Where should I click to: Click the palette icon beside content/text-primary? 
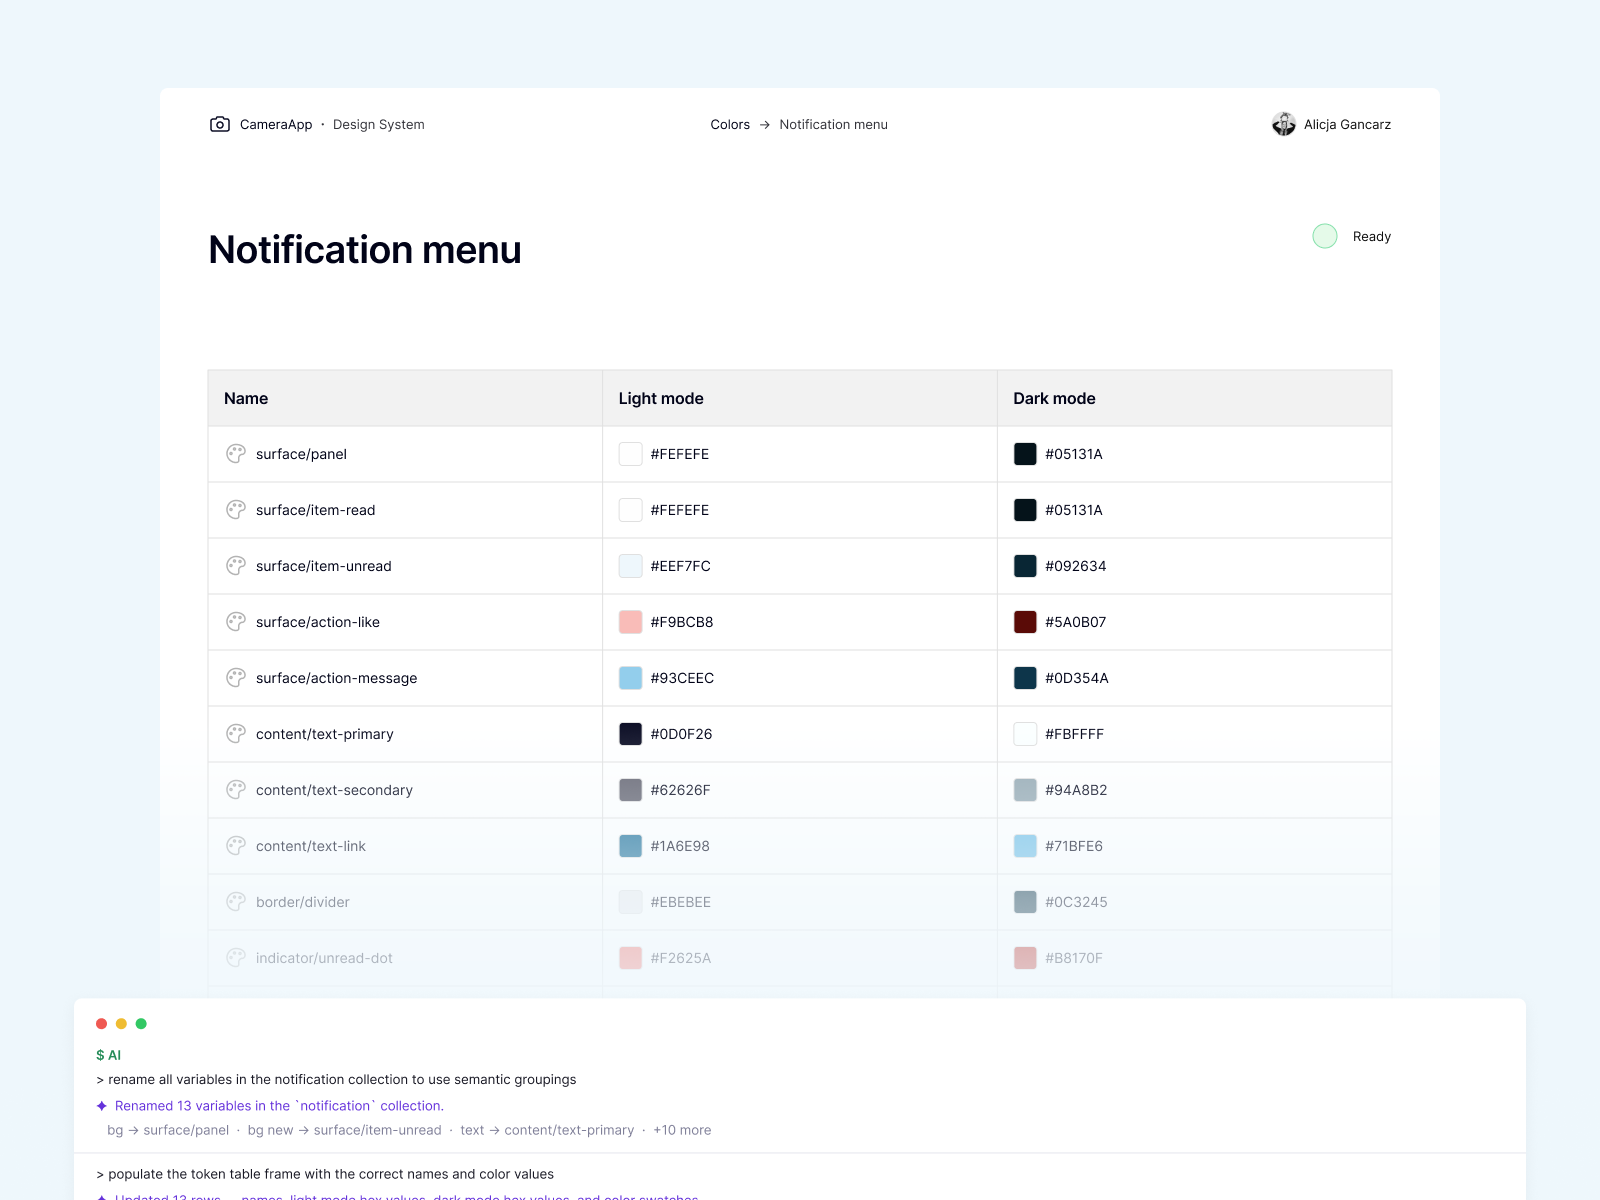click(235, 733)
